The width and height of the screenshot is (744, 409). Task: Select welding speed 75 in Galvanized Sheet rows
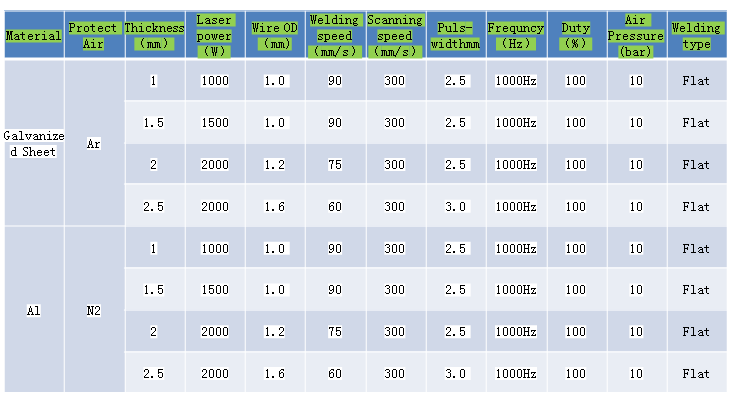coord(334,164)
